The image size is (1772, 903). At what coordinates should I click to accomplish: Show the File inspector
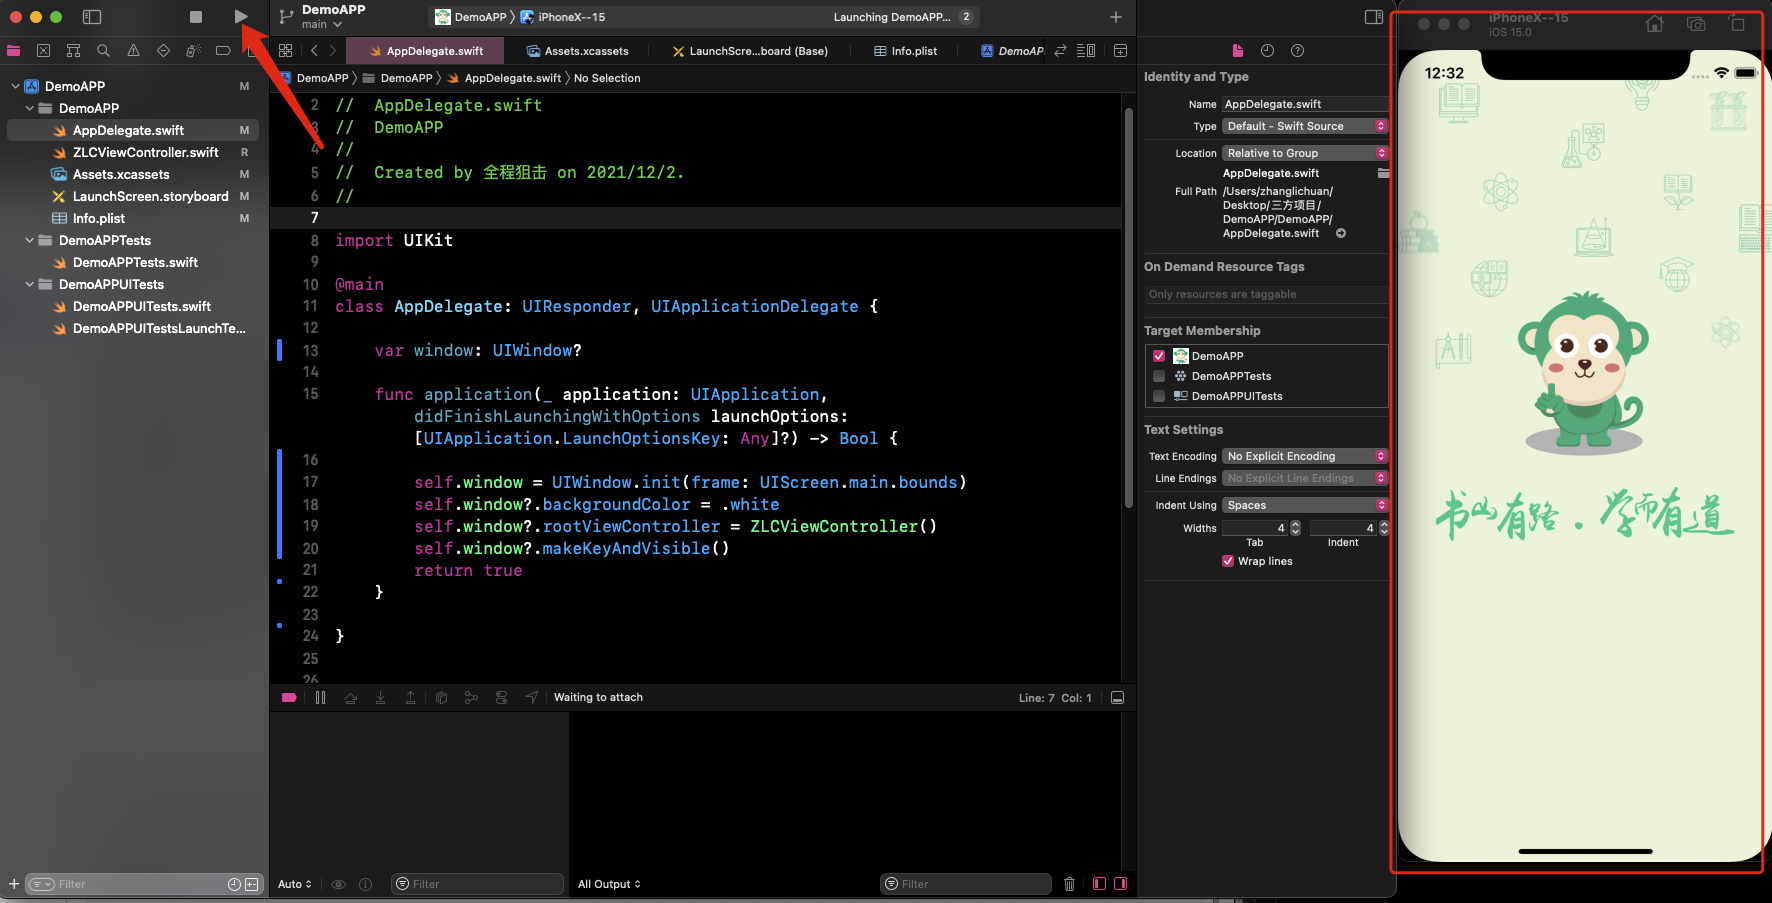(x=1238, y=51)
